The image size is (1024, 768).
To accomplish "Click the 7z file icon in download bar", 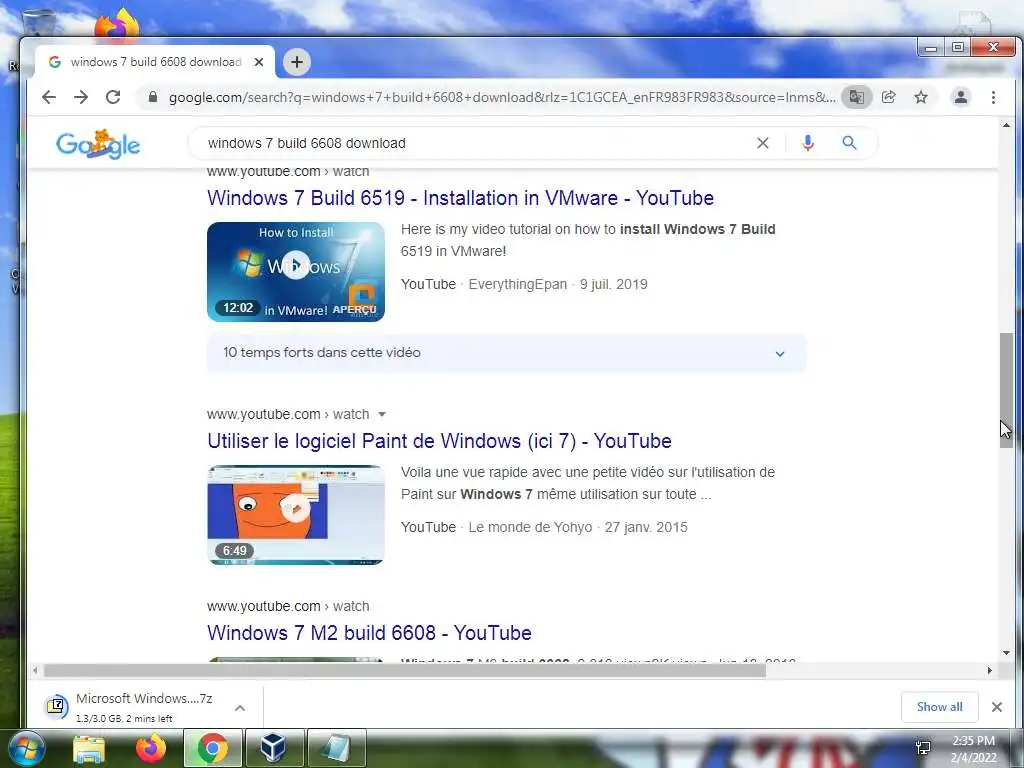I will 57,706.
